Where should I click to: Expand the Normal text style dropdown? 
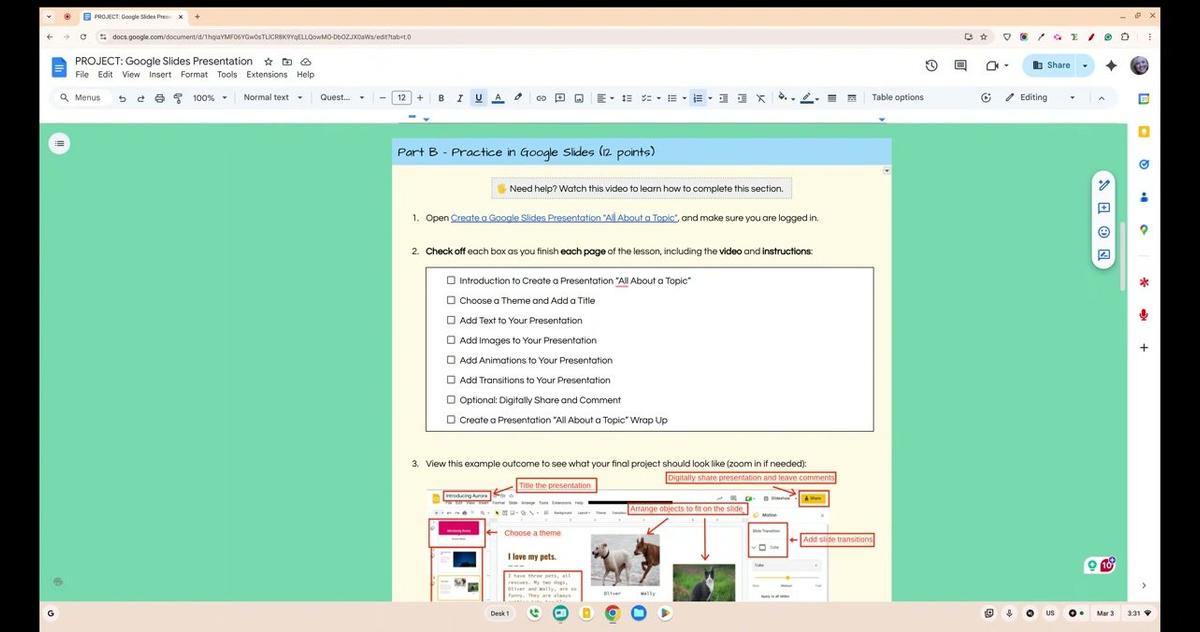click(272, 98)
